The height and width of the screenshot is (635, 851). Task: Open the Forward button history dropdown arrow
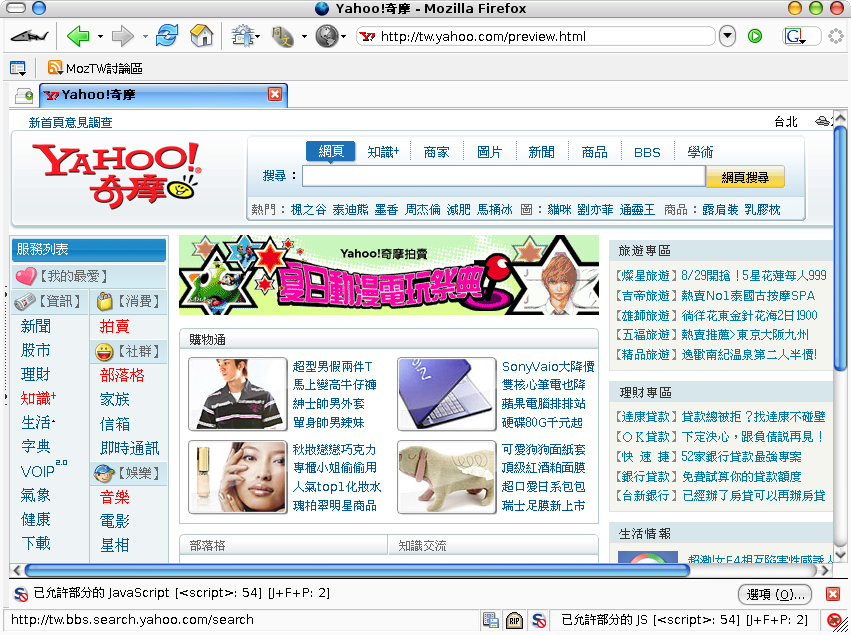tap(145, 37)
